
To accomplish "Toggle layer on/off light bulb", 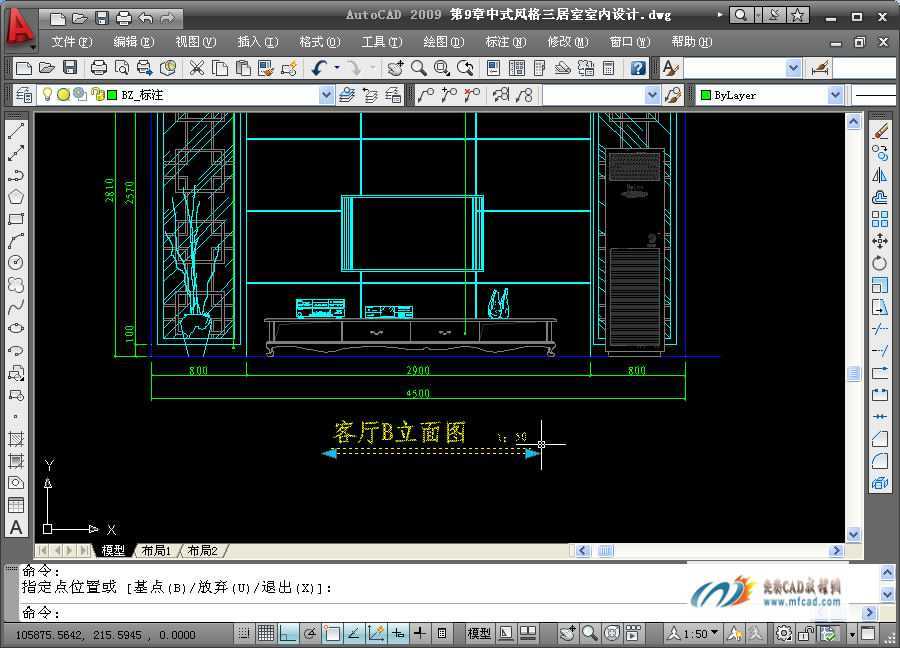I will click(x=47, y=94).
